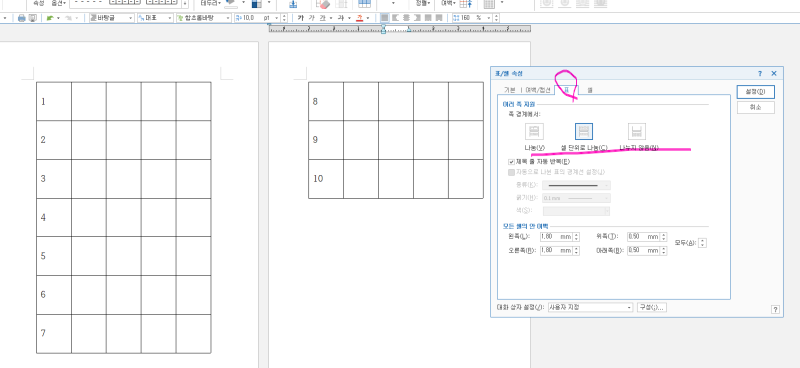Click the 아래쪽 margin input field
The image size is (800, 368).
tap(644, 251)
